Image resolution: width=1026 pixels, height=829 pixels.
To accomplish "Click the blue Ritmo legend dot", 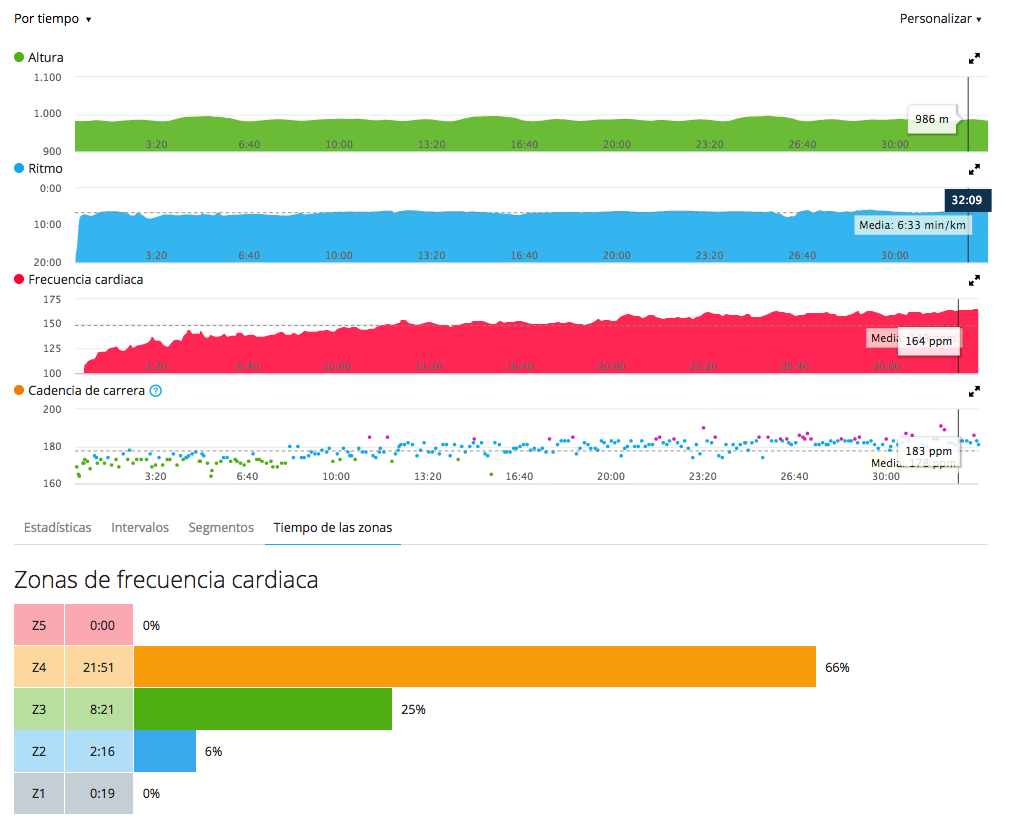I will (x=19, y=168).
